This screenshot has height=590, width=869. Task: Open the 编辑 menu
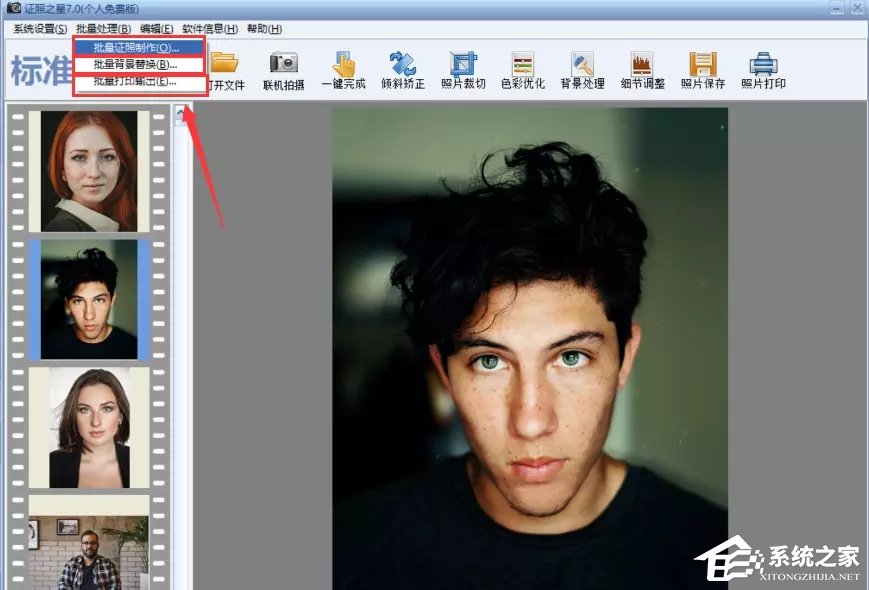coord(157,29)
